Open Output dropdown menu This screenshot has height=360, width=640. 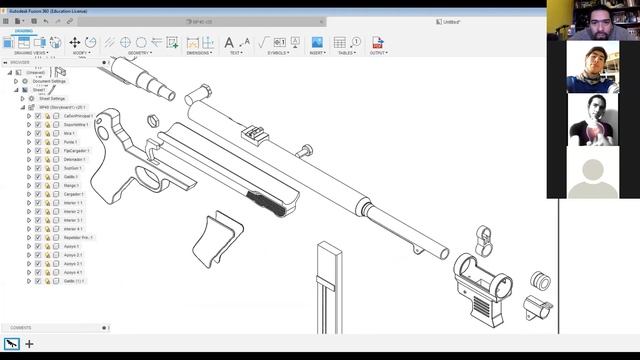pyautogui.click(x=379, y=53)
